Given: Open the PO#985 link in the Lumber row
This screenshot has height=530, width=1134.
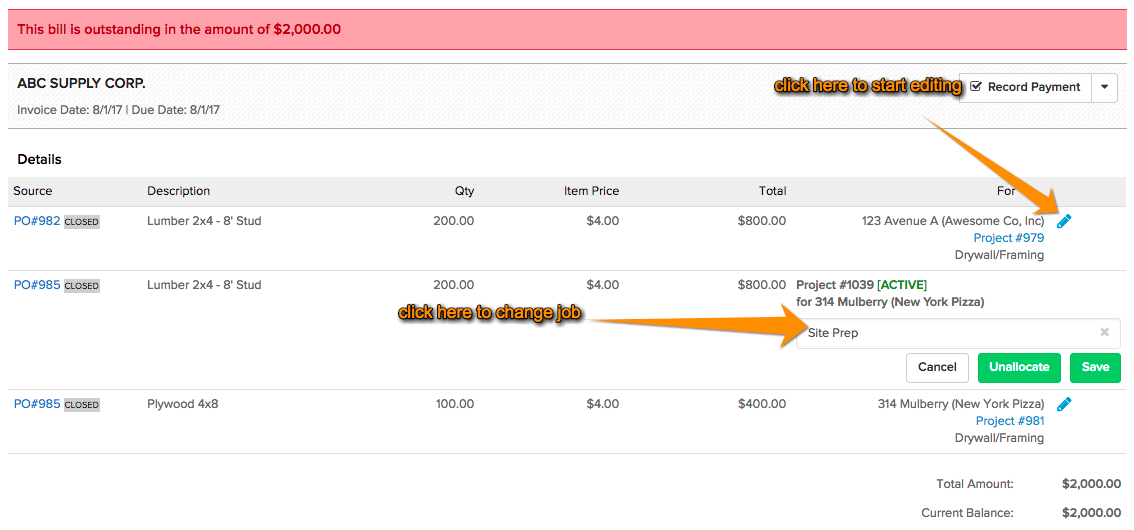Looking at the screenshot, I should [37, 285].
